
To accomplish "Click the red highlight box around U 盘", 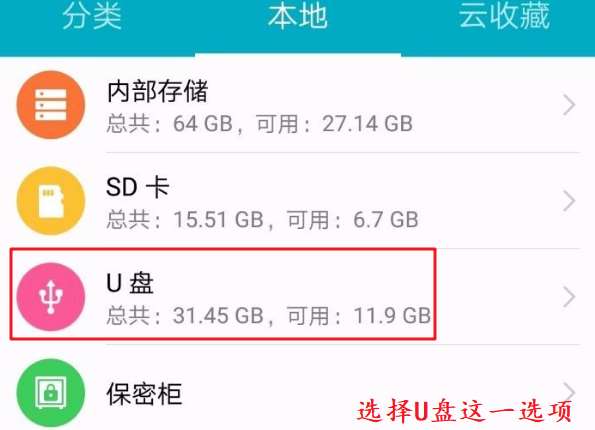I will [223, 294].
